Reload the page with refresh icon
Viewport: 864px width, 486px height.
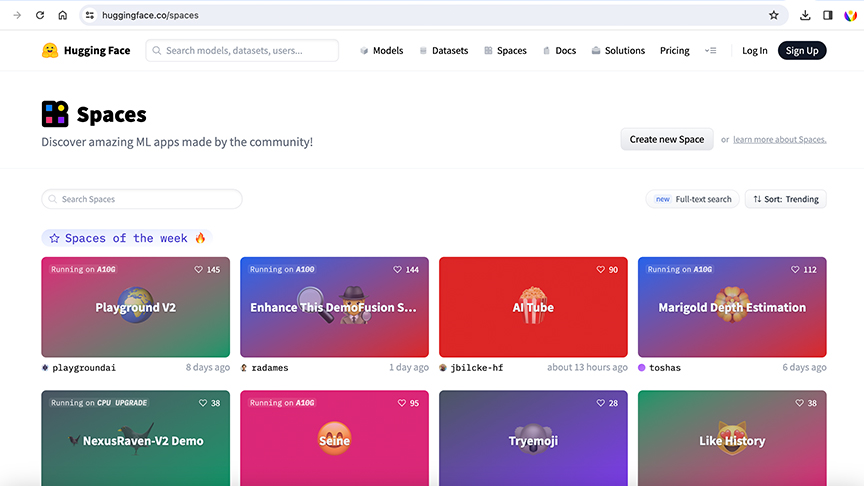(x=40, y=15)
